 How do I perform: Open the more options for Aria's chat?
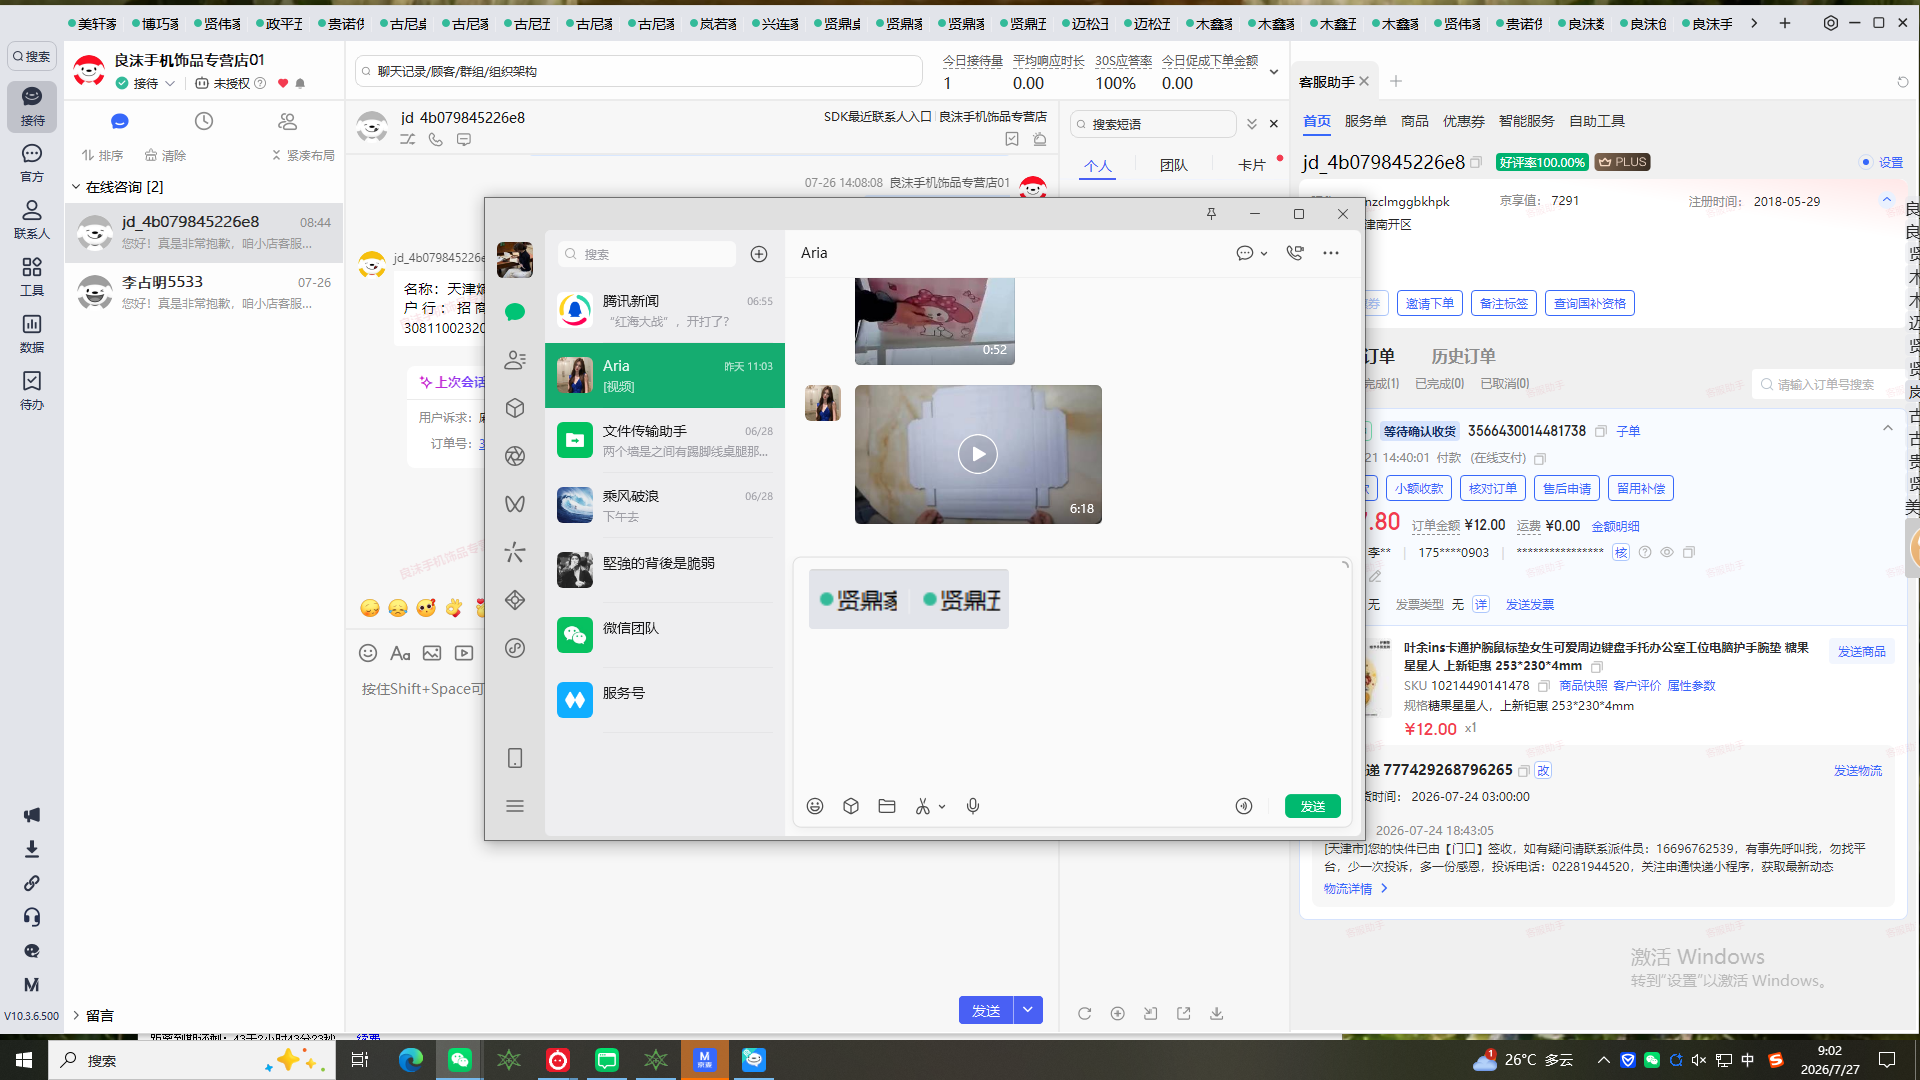click(x=1331, y=253)
